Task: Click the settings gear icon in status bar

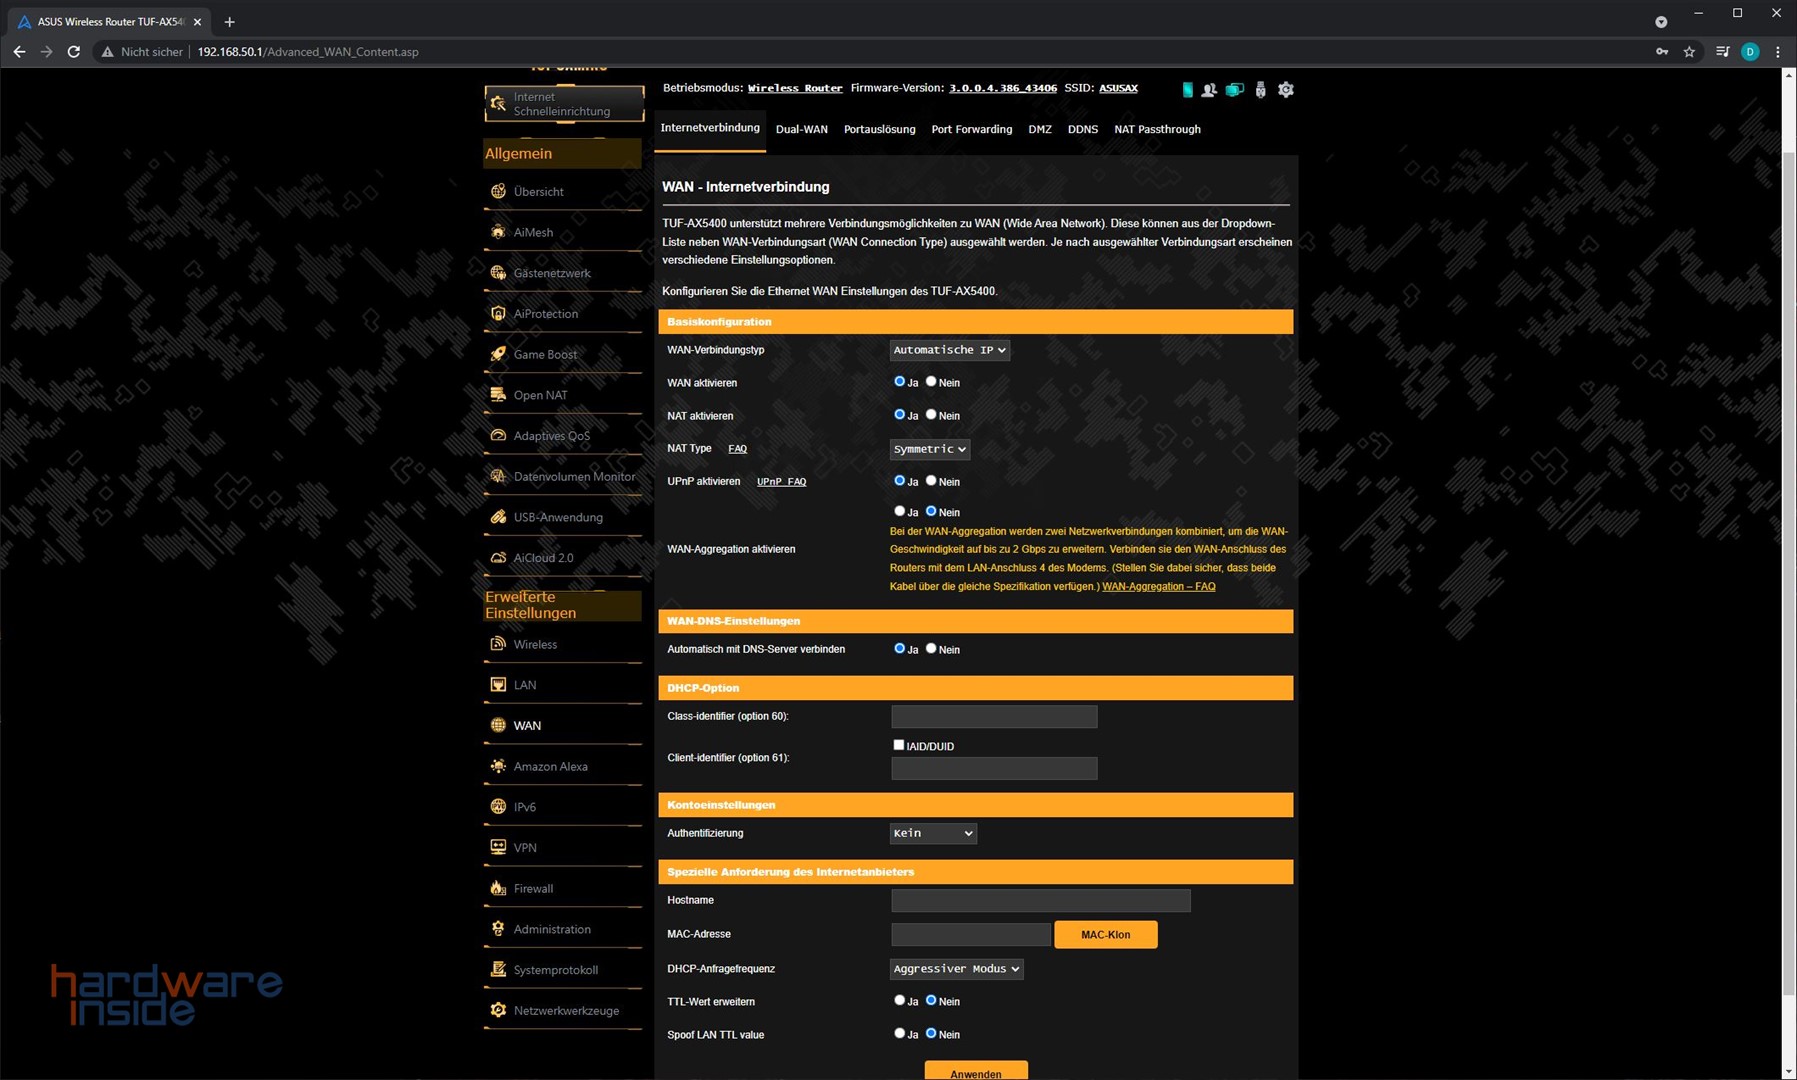Action: pos(1286,90)
